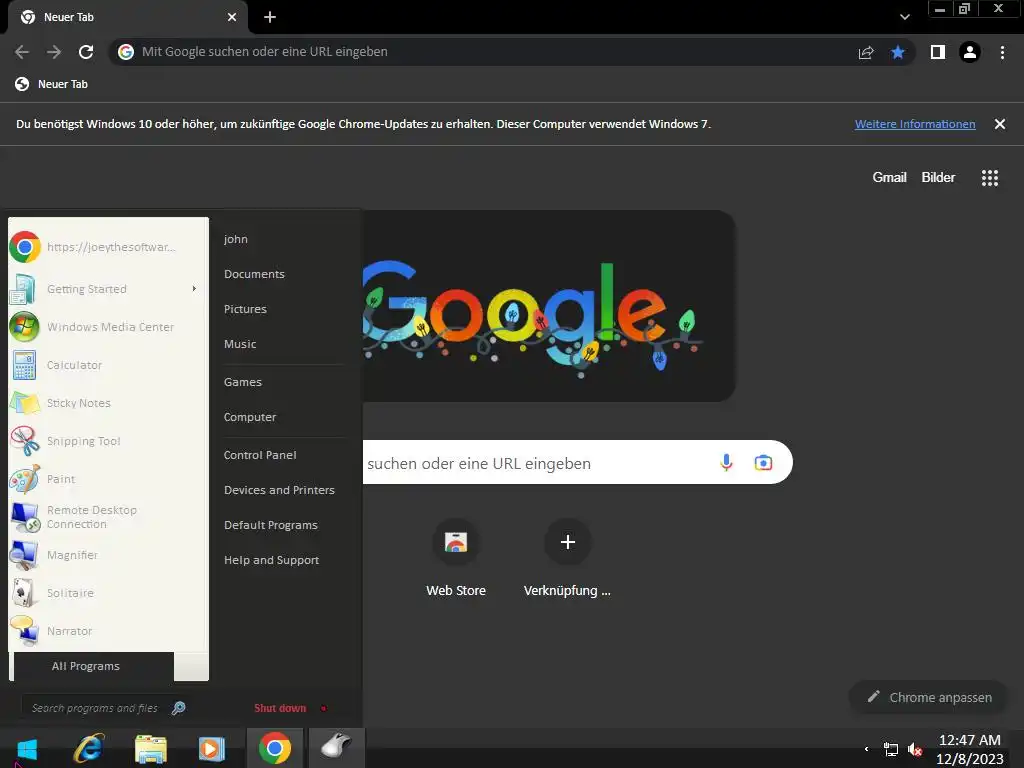Start Solitaire

pos(108,593)
